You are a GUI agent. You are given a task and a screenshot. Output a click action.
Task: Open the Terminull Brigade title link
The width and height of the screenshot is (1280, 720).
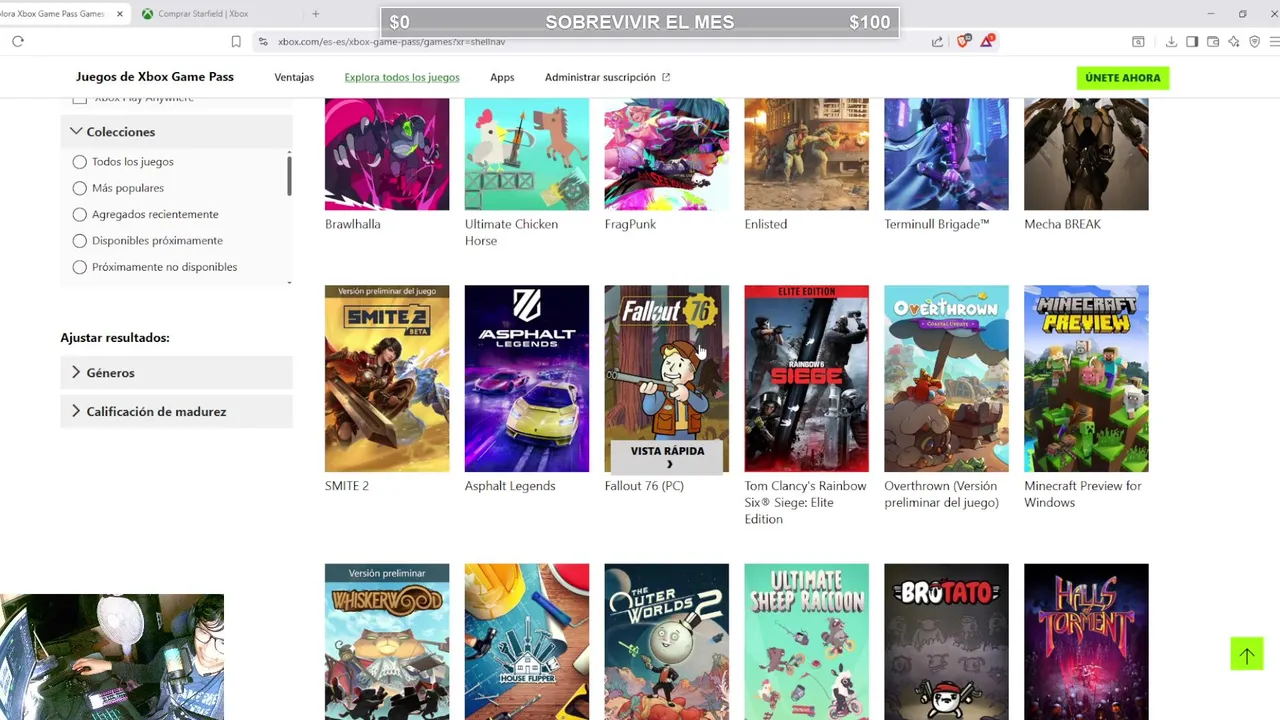[937, 224]
